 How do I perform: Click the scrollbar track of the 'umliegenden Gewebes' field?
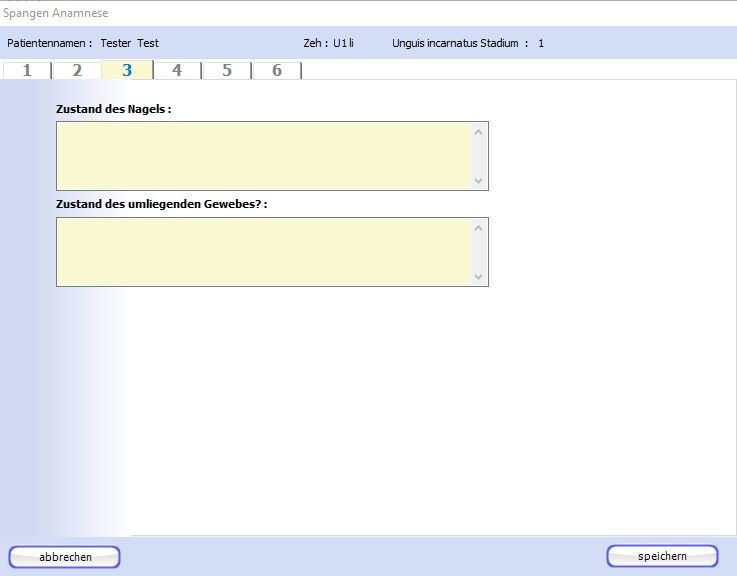[478, 252]
